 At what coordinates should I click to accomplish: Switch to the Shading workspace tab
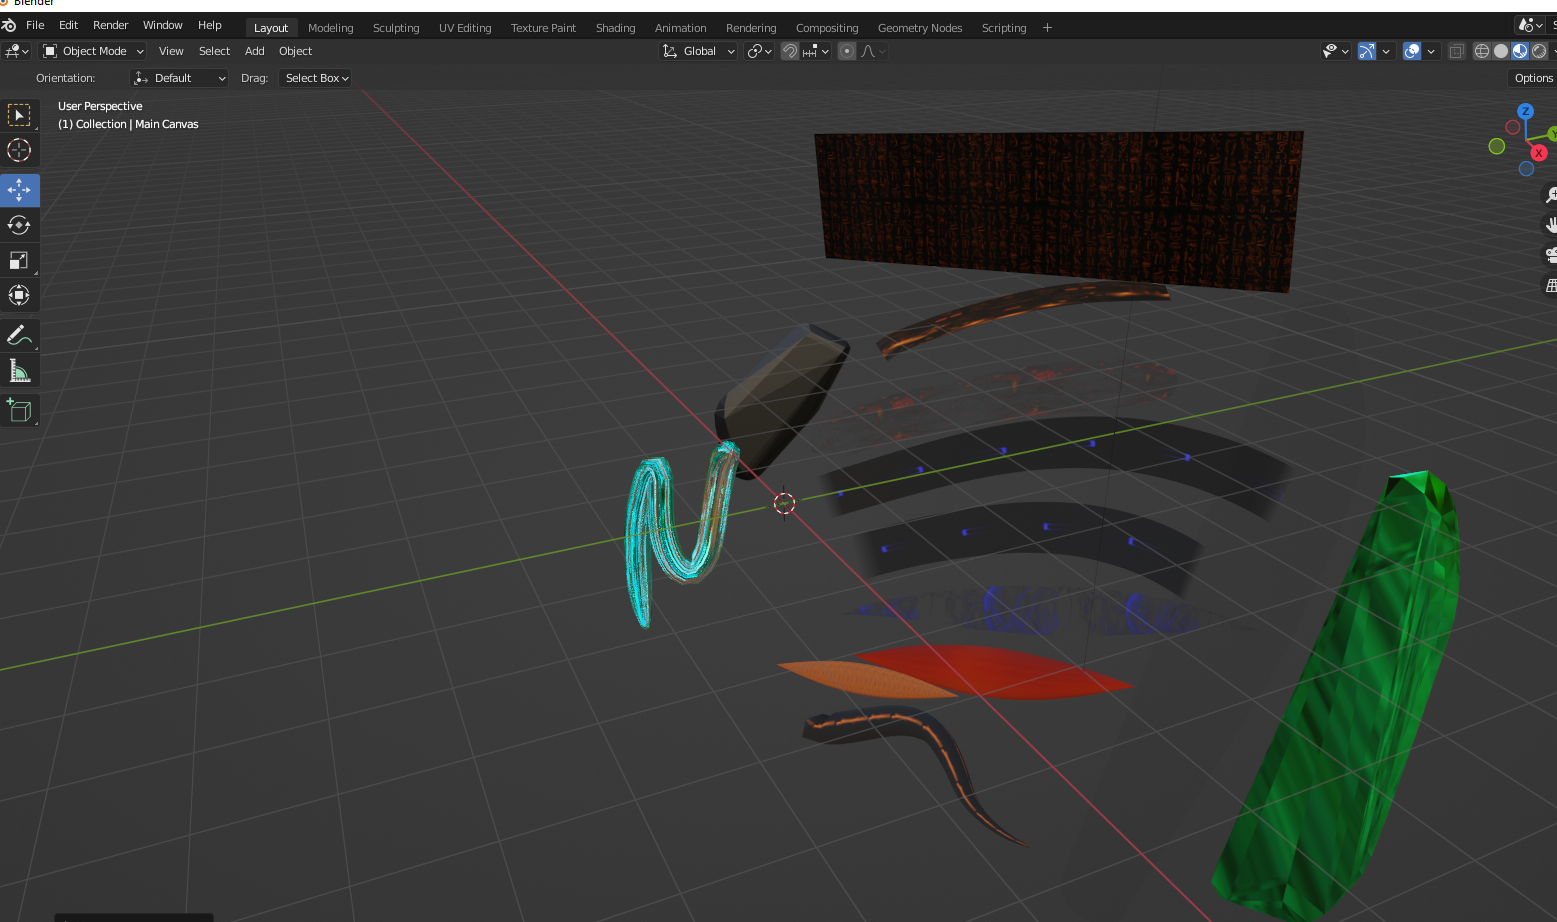coord(615,27)
